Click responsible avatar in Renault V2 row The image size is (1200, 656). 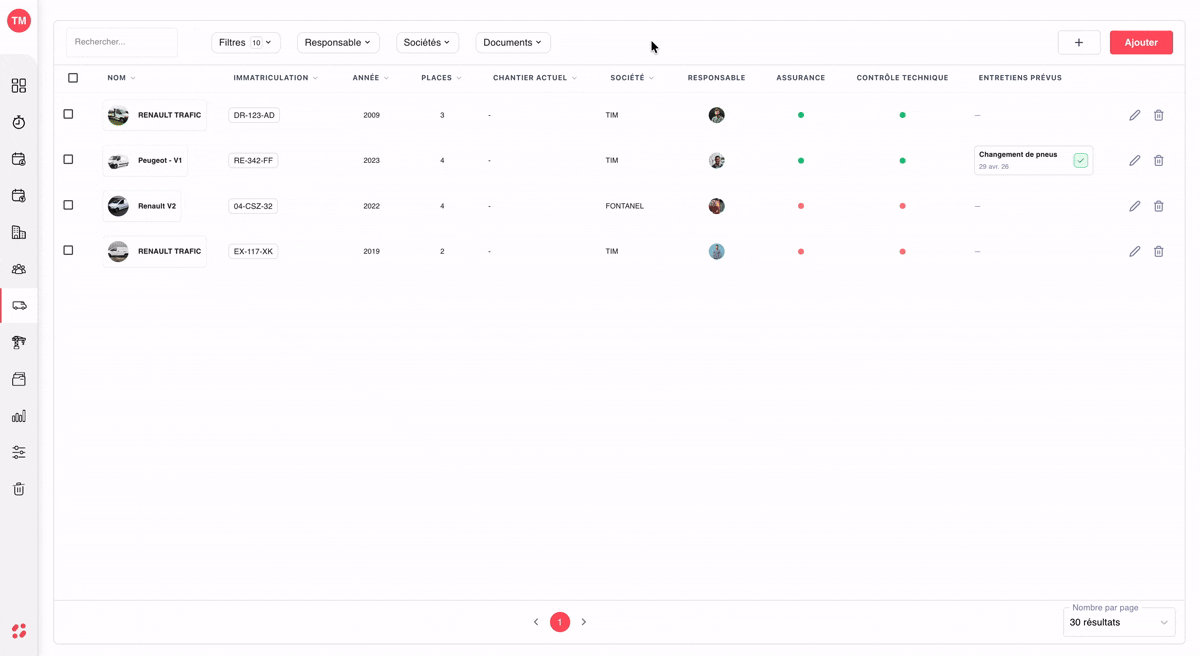point(716,206)
